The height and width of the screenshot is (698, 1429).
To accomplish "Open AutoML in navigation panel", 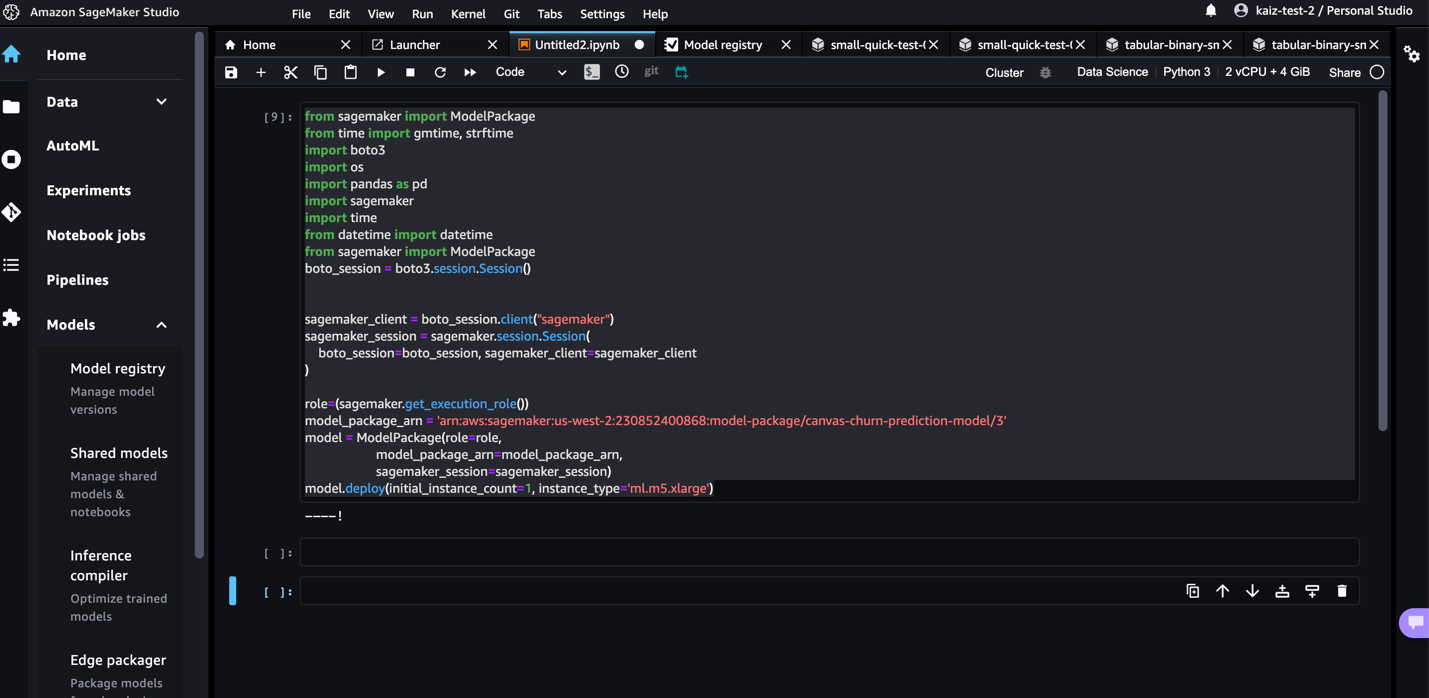I will [72, 146].
